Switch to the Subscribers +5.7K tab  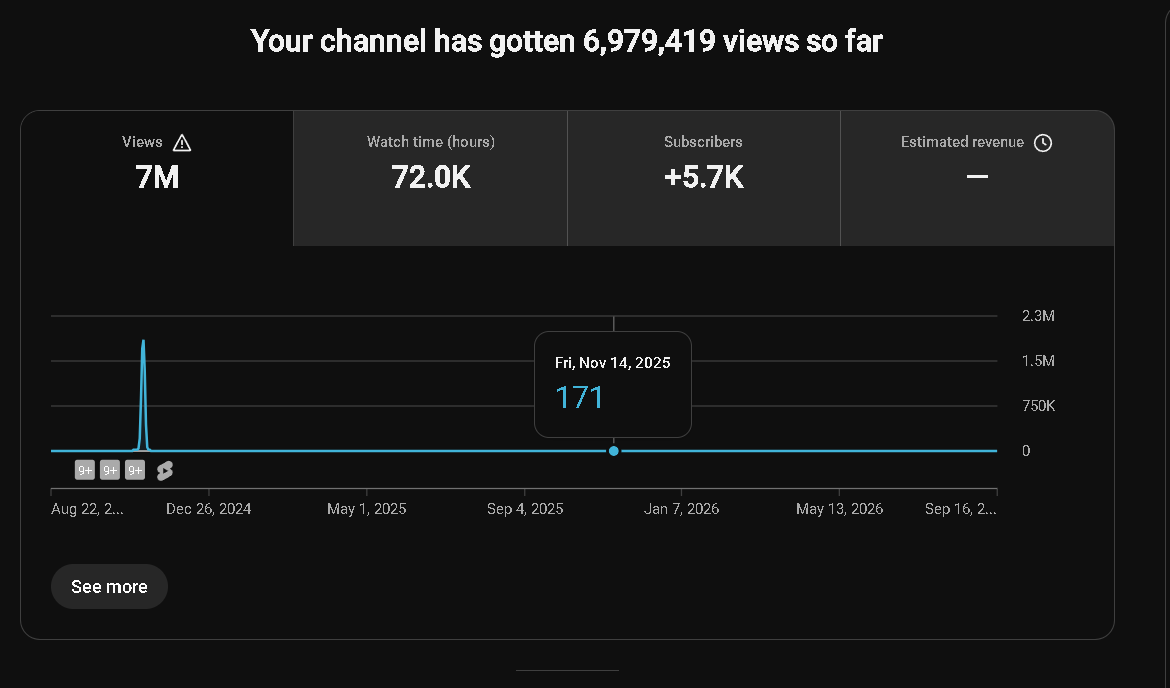point(704,178)
